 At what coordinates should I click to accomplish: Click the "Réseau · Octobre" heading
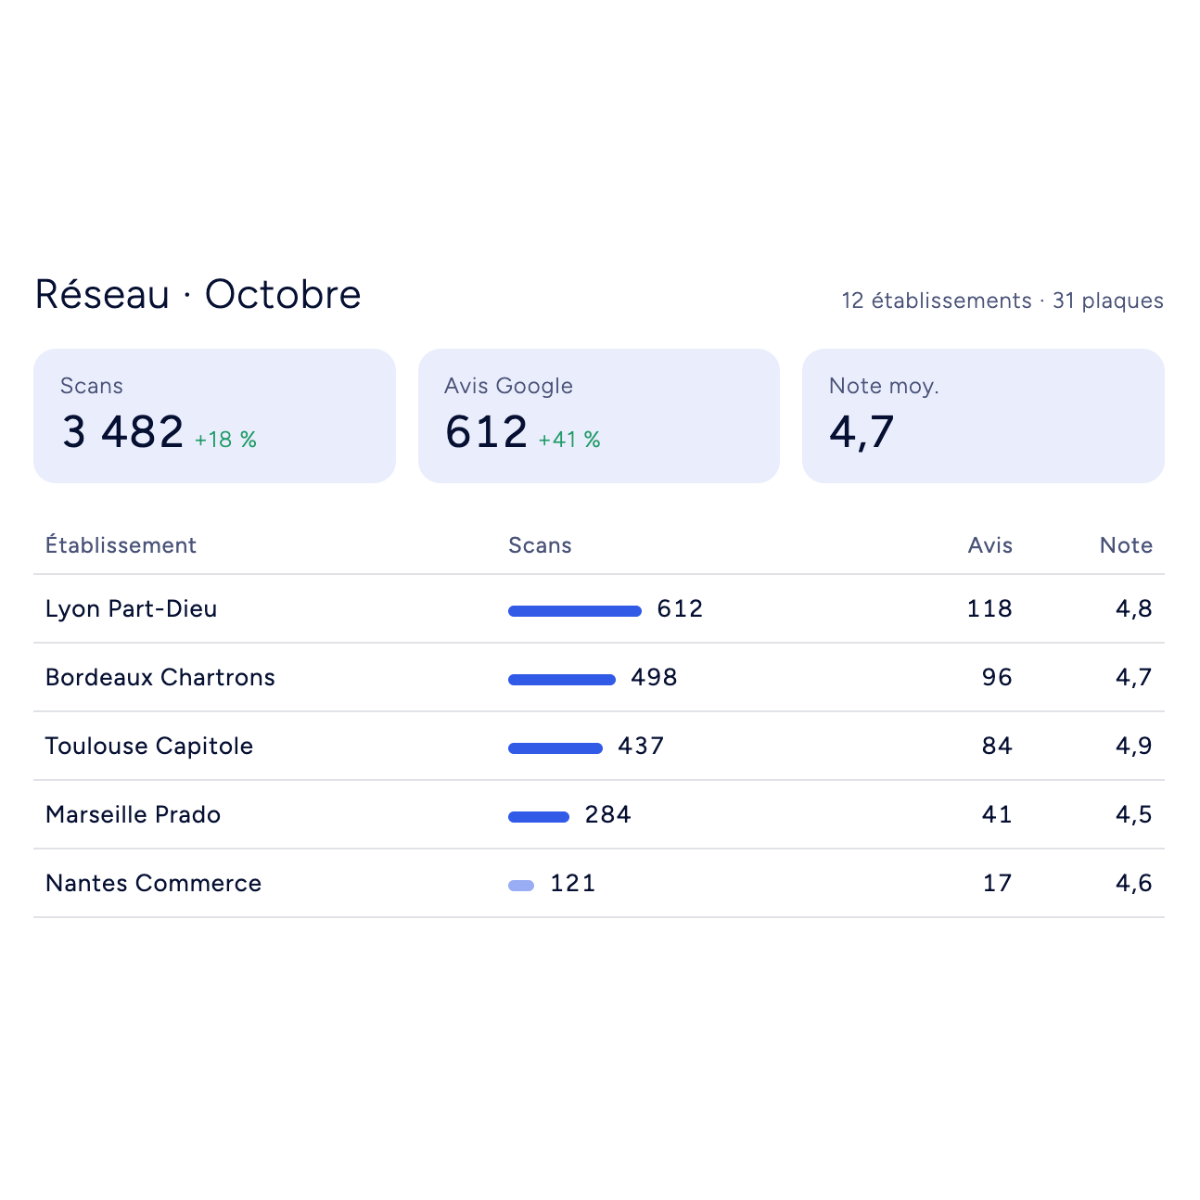pos(198,295)
